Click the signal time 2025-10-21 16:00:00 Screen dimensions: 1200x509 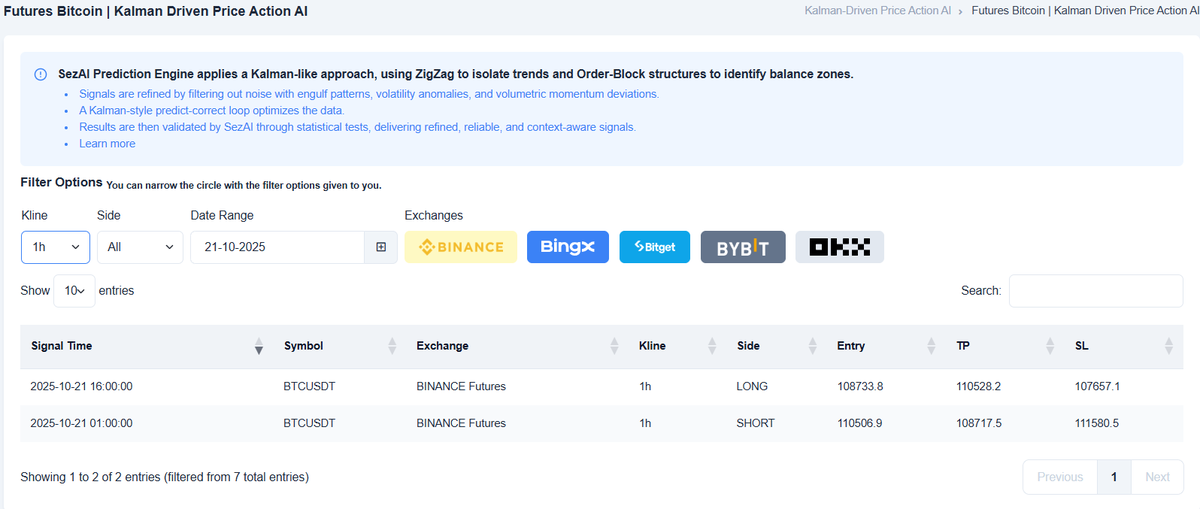pos(82,386)
